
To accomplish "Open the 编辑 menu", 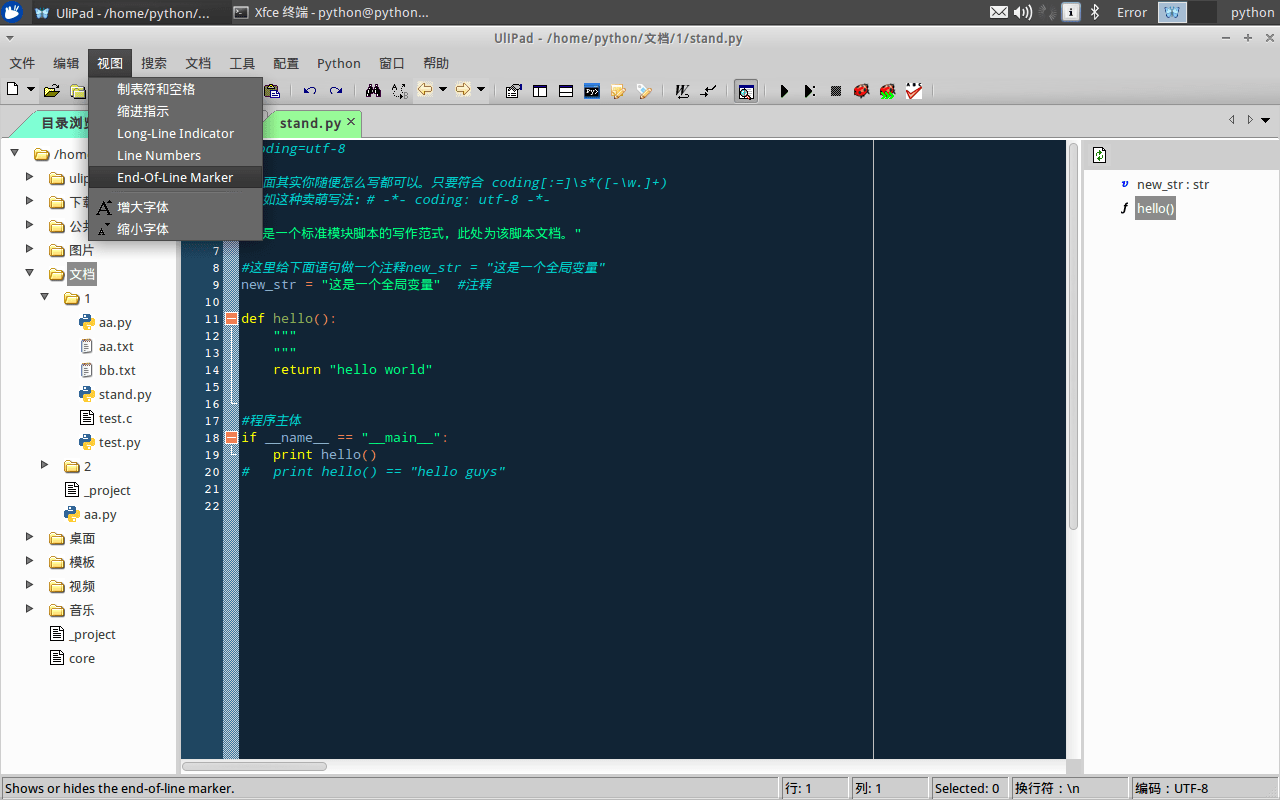I will click(66, 63).
